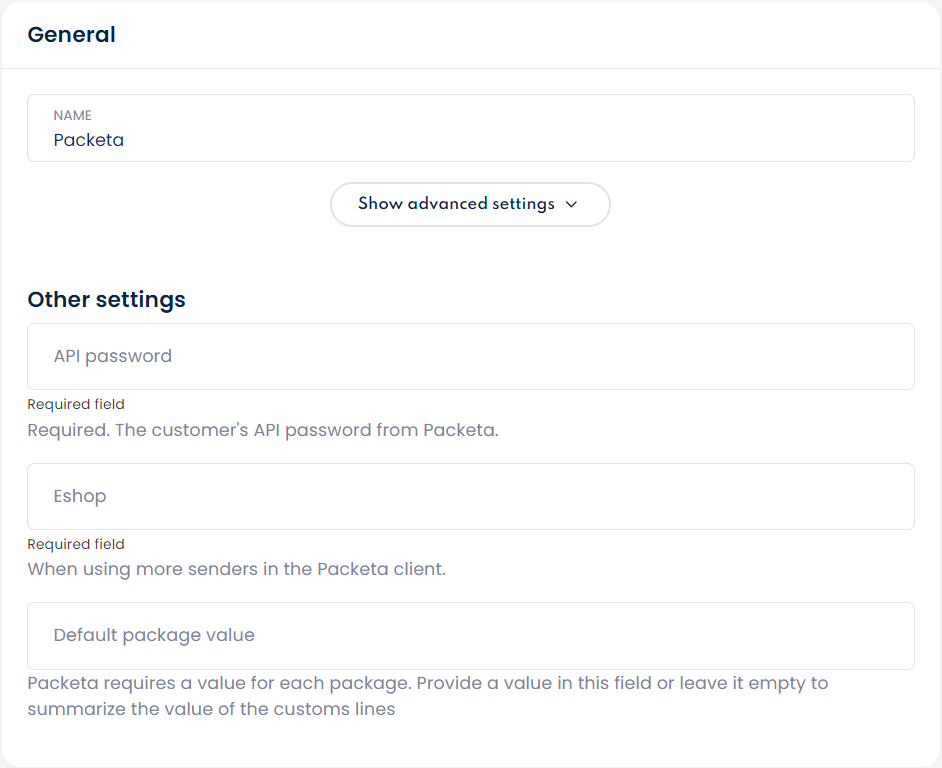Click the "Eshop" placeholder text

pos(80,496)
